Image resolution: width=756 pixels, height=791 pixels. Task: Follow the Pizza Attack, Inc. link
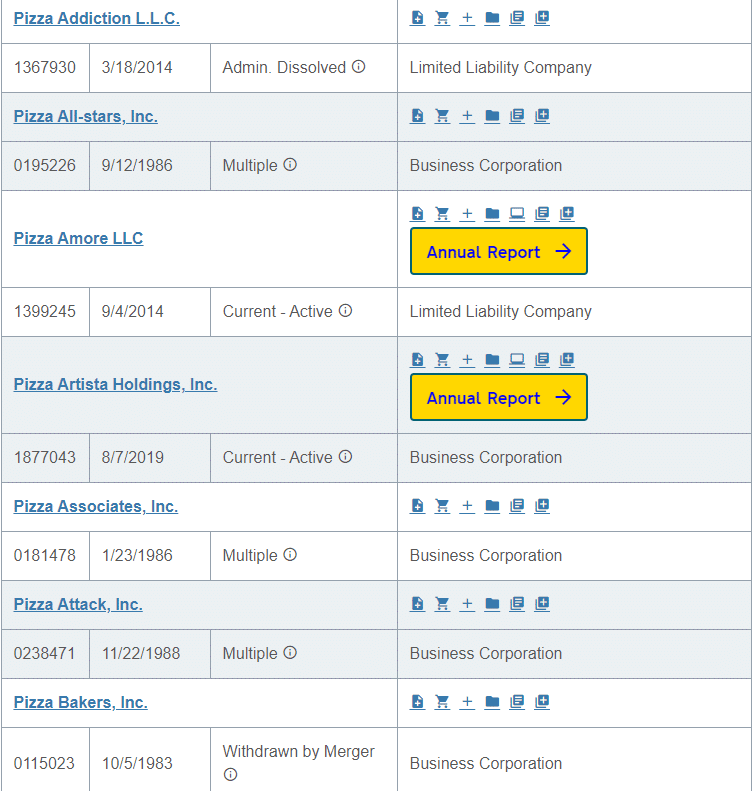[78, 604]
